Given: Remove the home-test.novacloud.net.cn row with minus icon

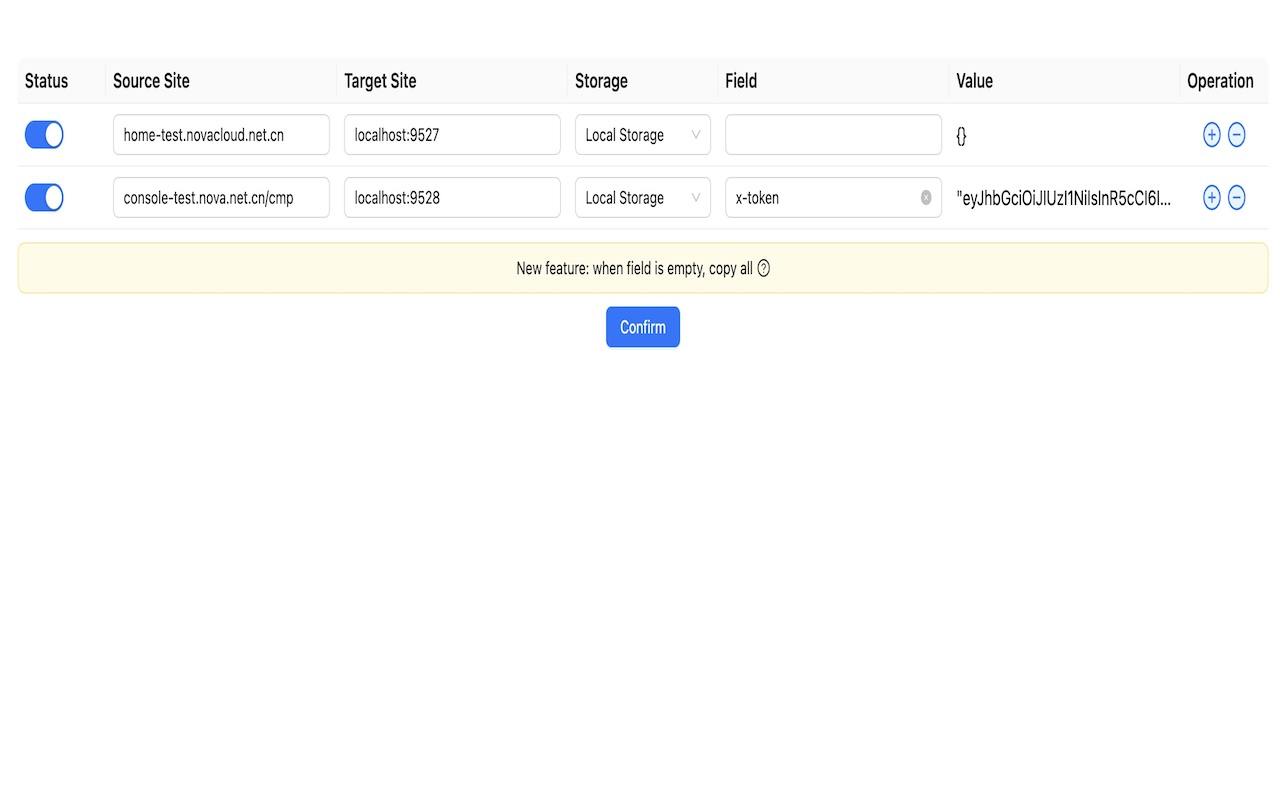Looking at the screenshot, I should (1236, 135).
